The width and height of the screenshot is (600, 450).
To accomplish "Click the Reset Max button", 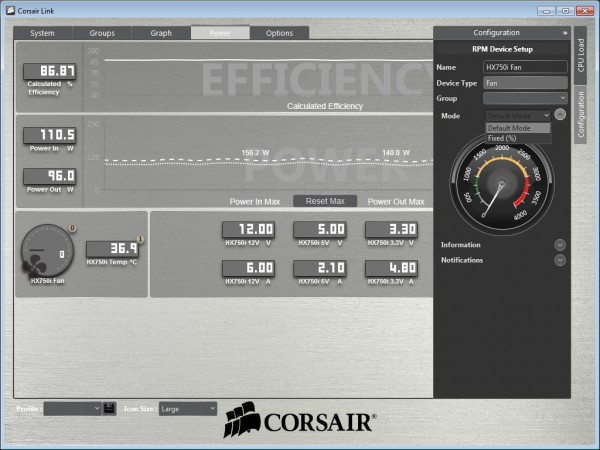I will click(325, 201).
